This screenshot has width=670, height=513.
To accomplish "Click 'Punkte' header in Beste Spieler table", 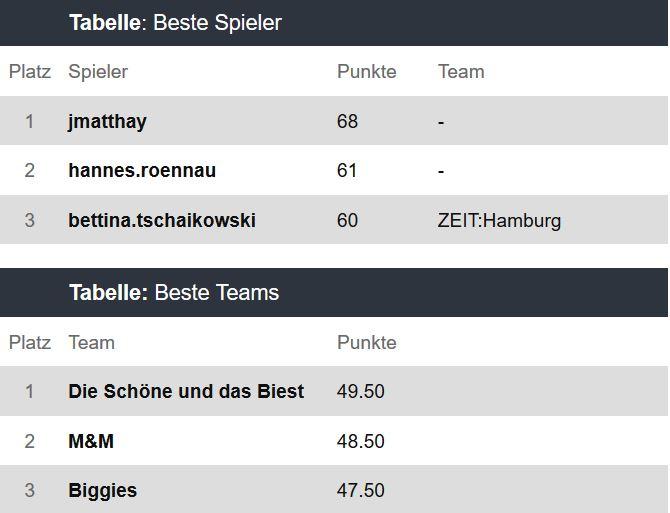I will pos(366,71).
